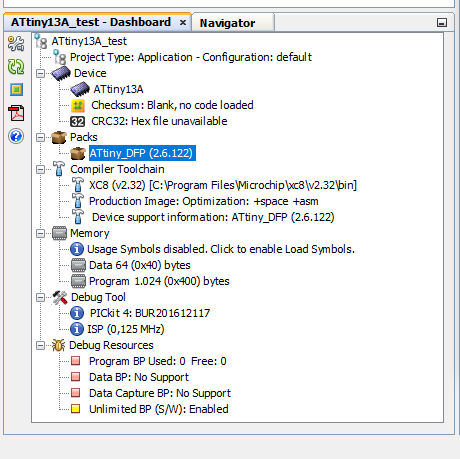460x459 pixels.
Task: Click the Project Type configuration icon
Action: pyautogui.click(x=60, y=57)
